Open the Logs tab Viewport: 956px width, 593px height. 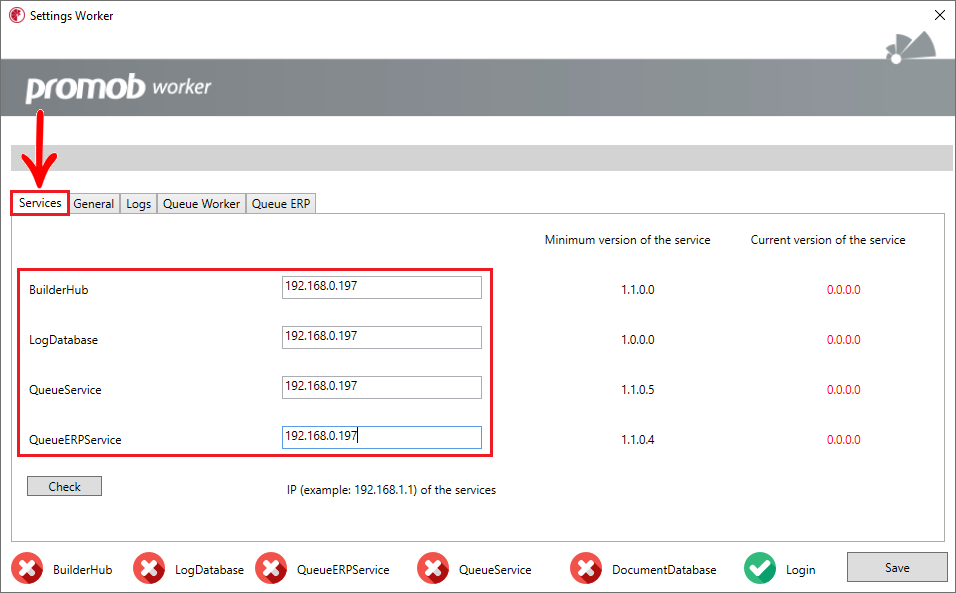pos(138,204)
